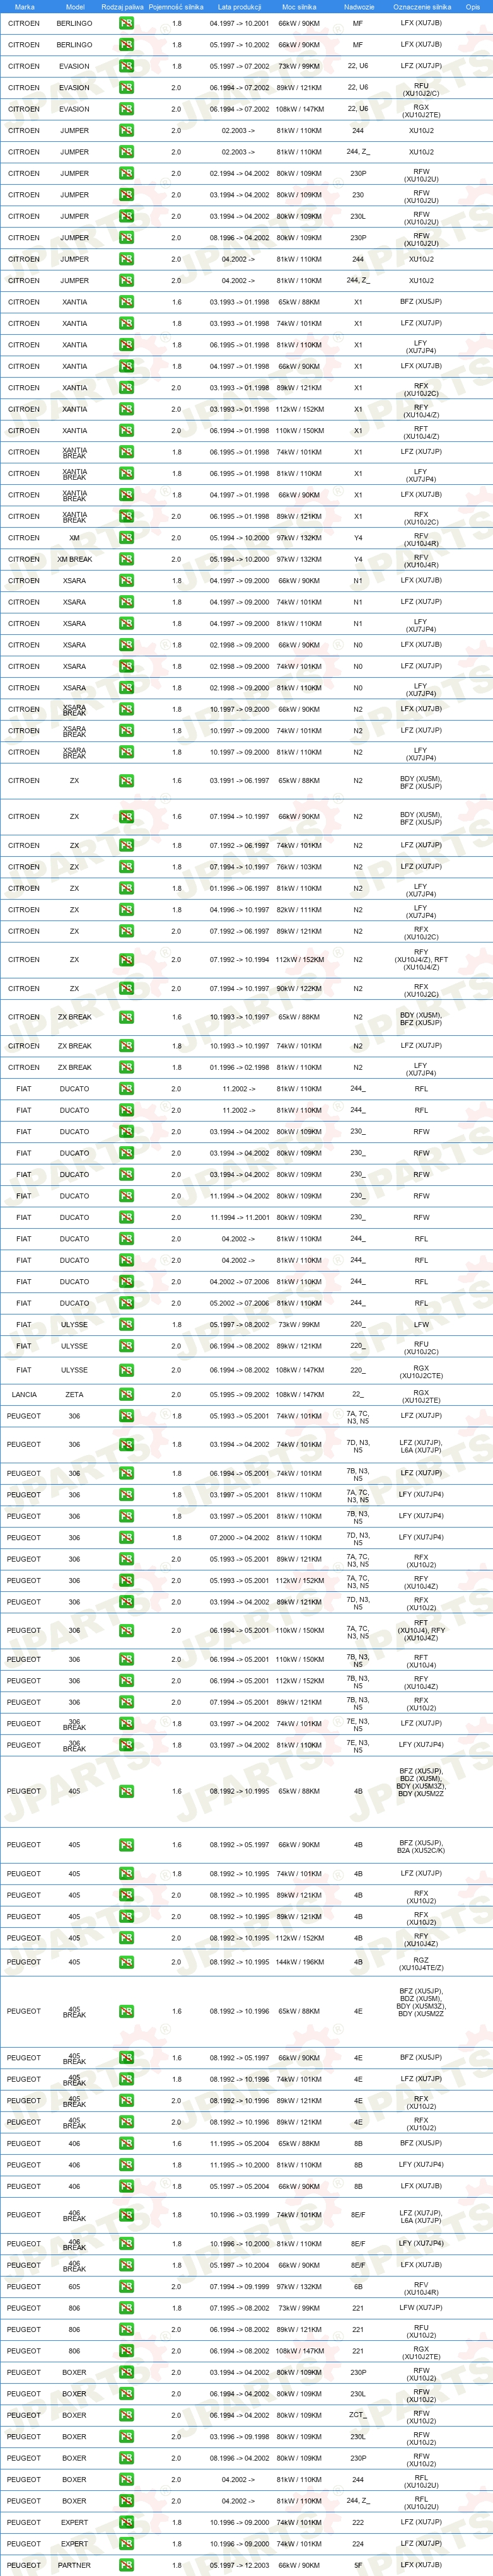Click fuel icon in XANTIA 110kW / 150KM row
The image size is (493, 2576).
pyautogui.click(x=126, y=431)
